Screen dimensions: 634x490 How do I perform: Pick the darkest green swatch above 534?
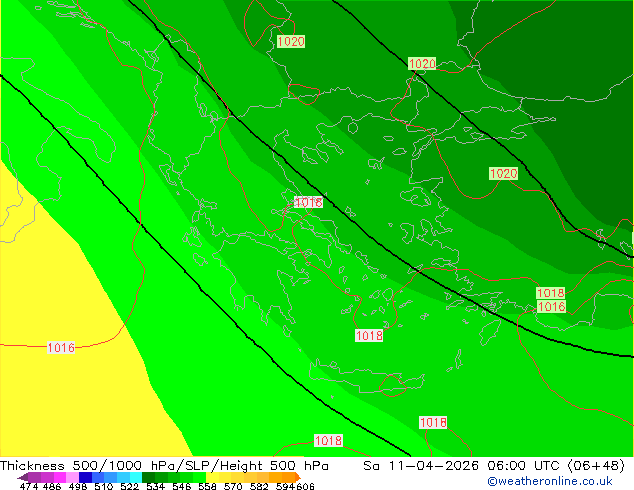[148, 477]
